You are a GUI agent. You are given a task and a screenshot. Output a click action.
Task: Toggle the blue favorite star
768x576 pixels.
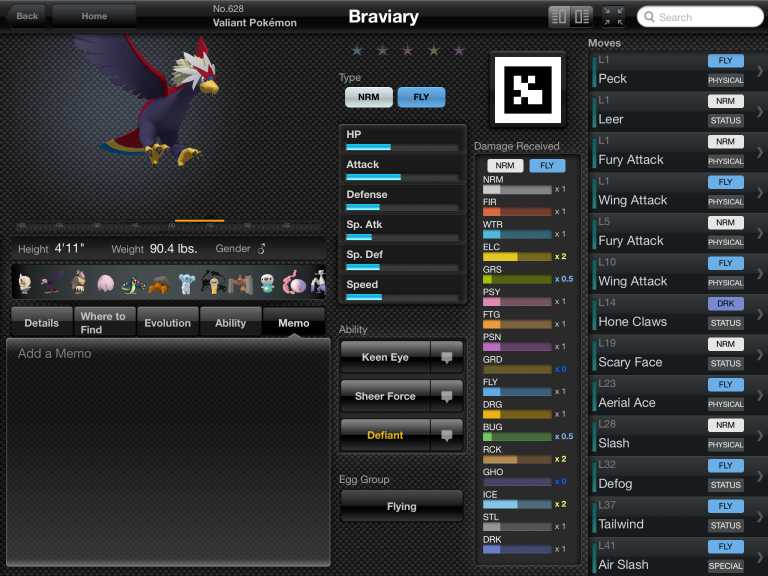tap(357, 50)
